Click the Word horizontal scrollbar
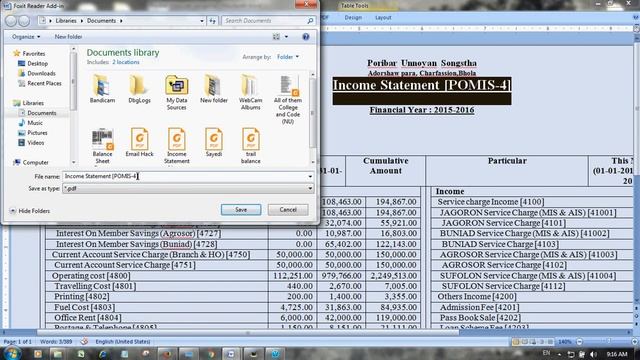This screenshot has height=360, width=640. [x=248, y=333]
